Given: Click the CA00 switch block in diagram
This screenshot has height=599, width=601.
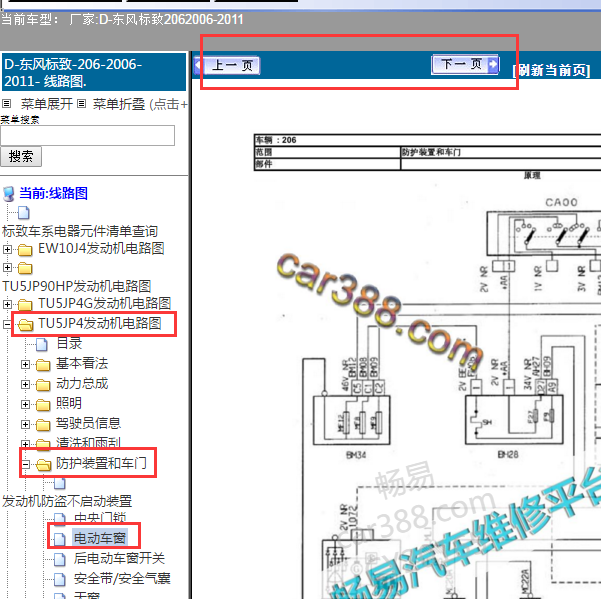Looking at the screenshot, I should click(x=544, y=233).
